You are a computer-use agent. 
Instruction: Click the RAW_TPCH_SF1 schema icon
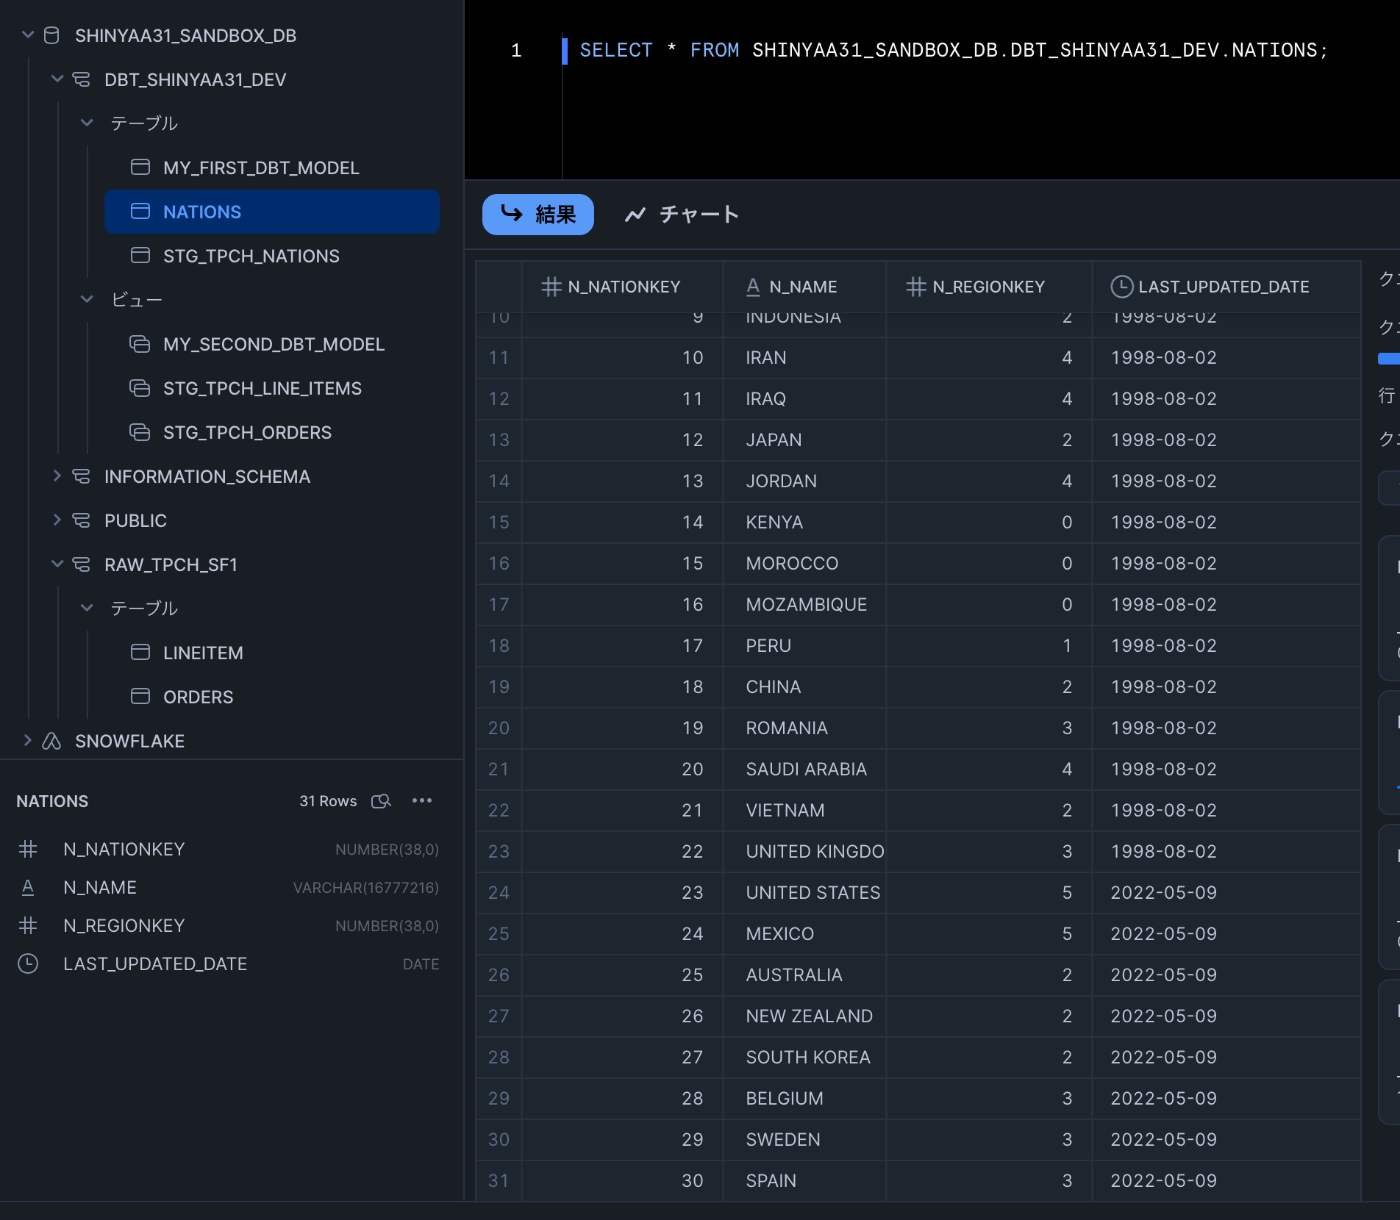pyautogui.click(x=81, y=564)
